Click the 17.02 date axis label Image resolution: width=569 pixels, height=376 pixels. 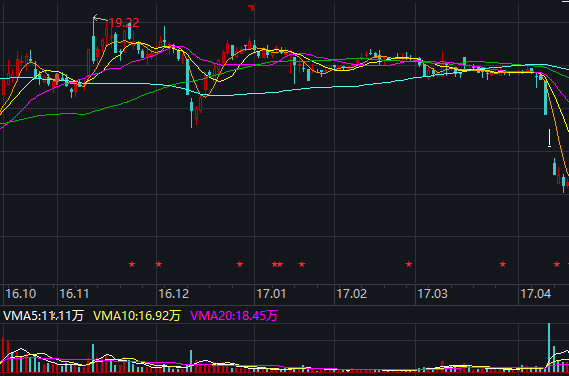352,294
